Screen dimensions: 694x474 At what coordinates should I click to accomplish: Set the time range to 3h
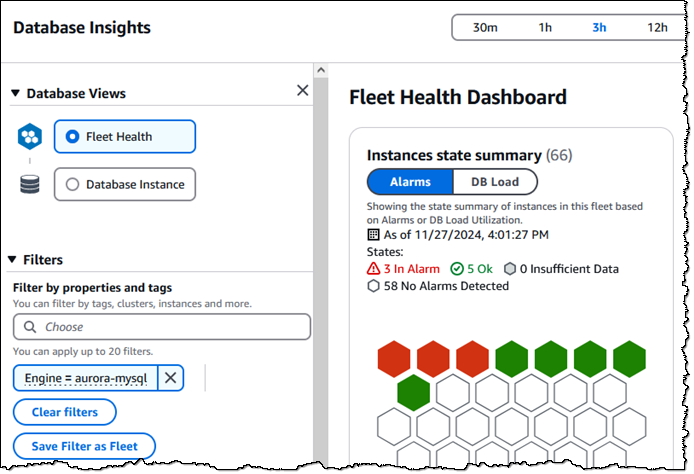599,27
